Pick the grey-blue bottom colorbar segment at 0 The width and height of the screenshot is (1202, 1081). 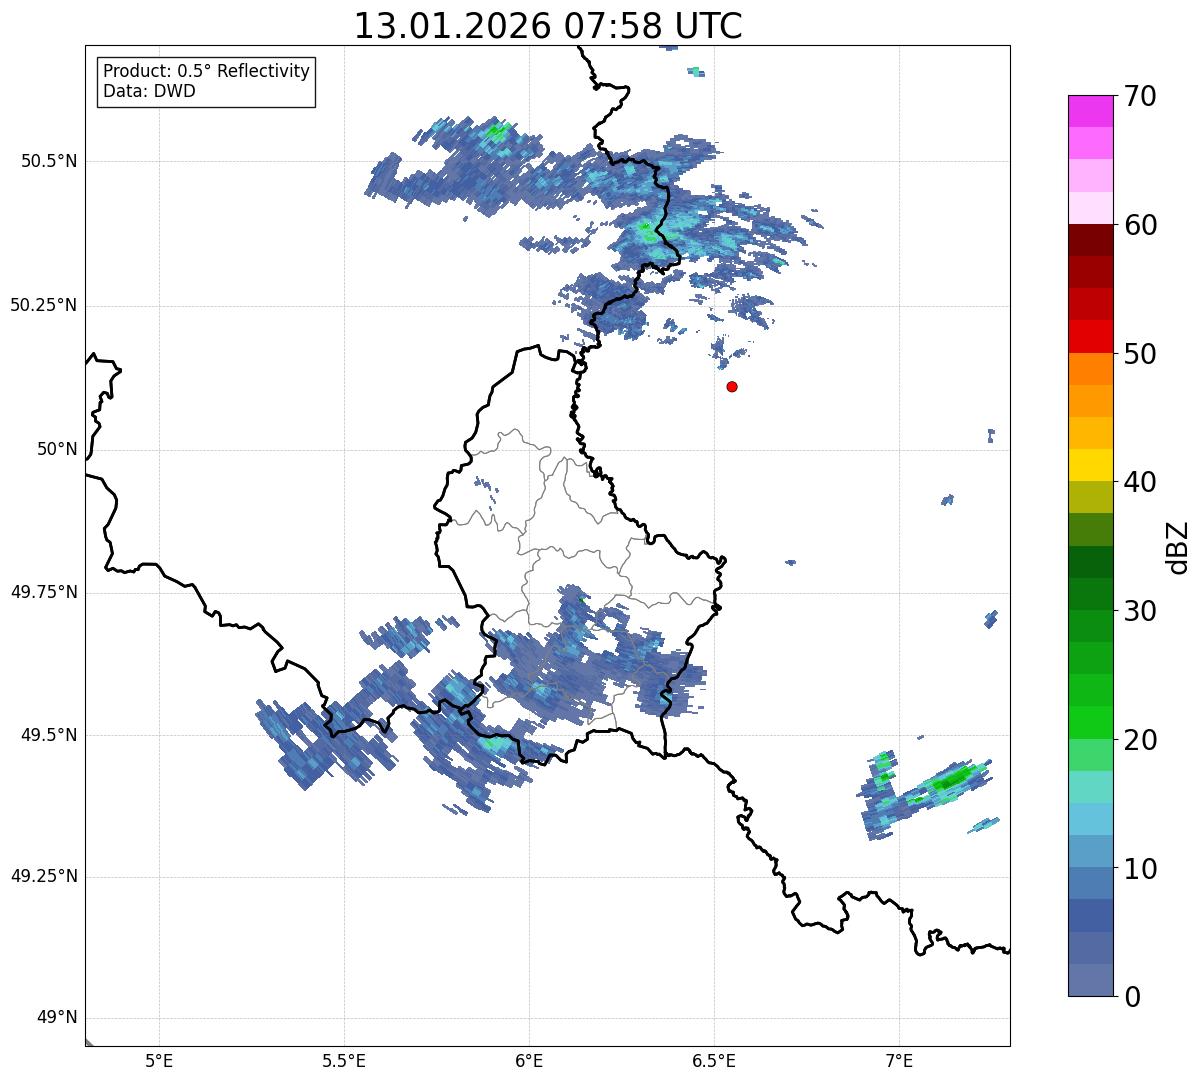click(x=1091, y=980)
